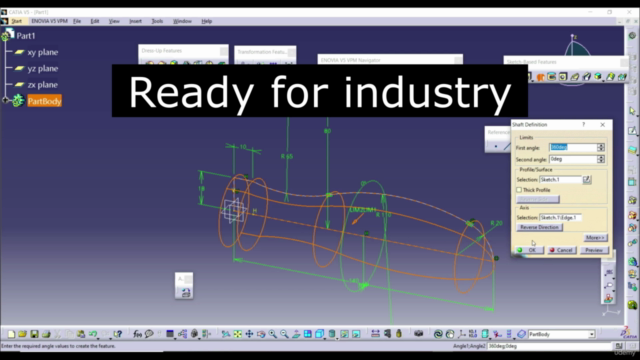Click the Axis System icon

click(462, 334)
